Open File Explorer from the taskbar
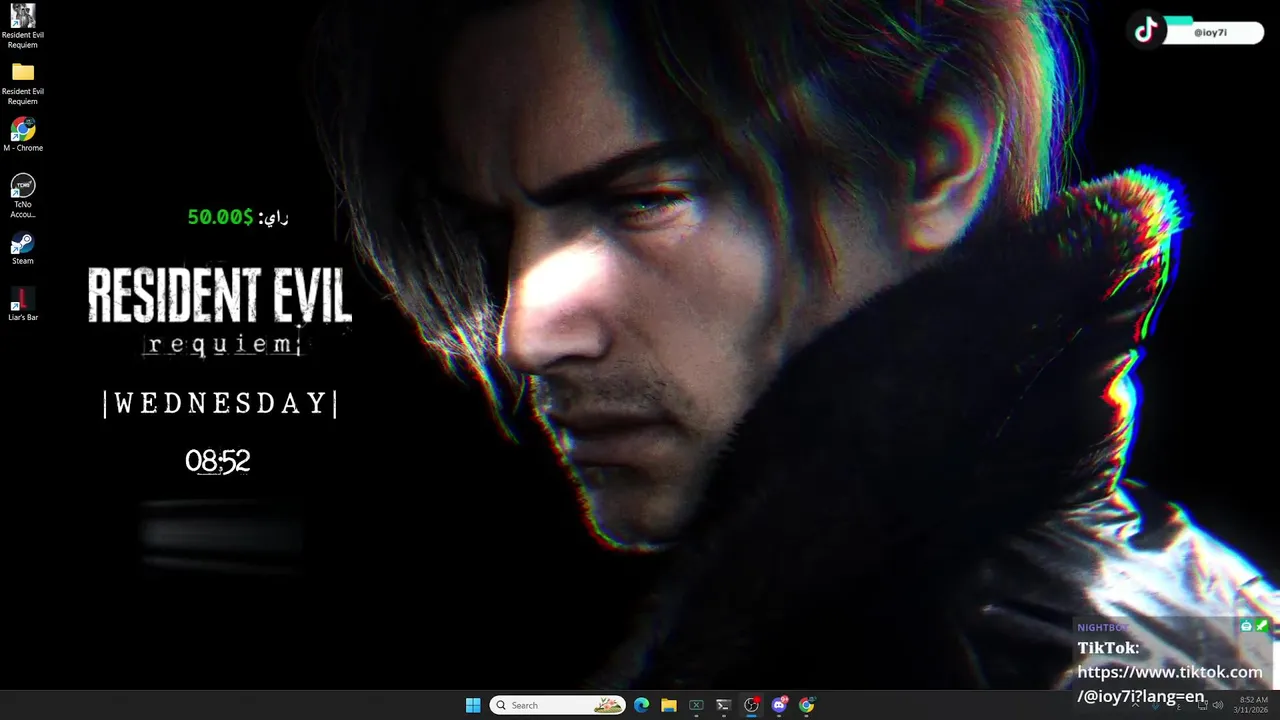 669,705
